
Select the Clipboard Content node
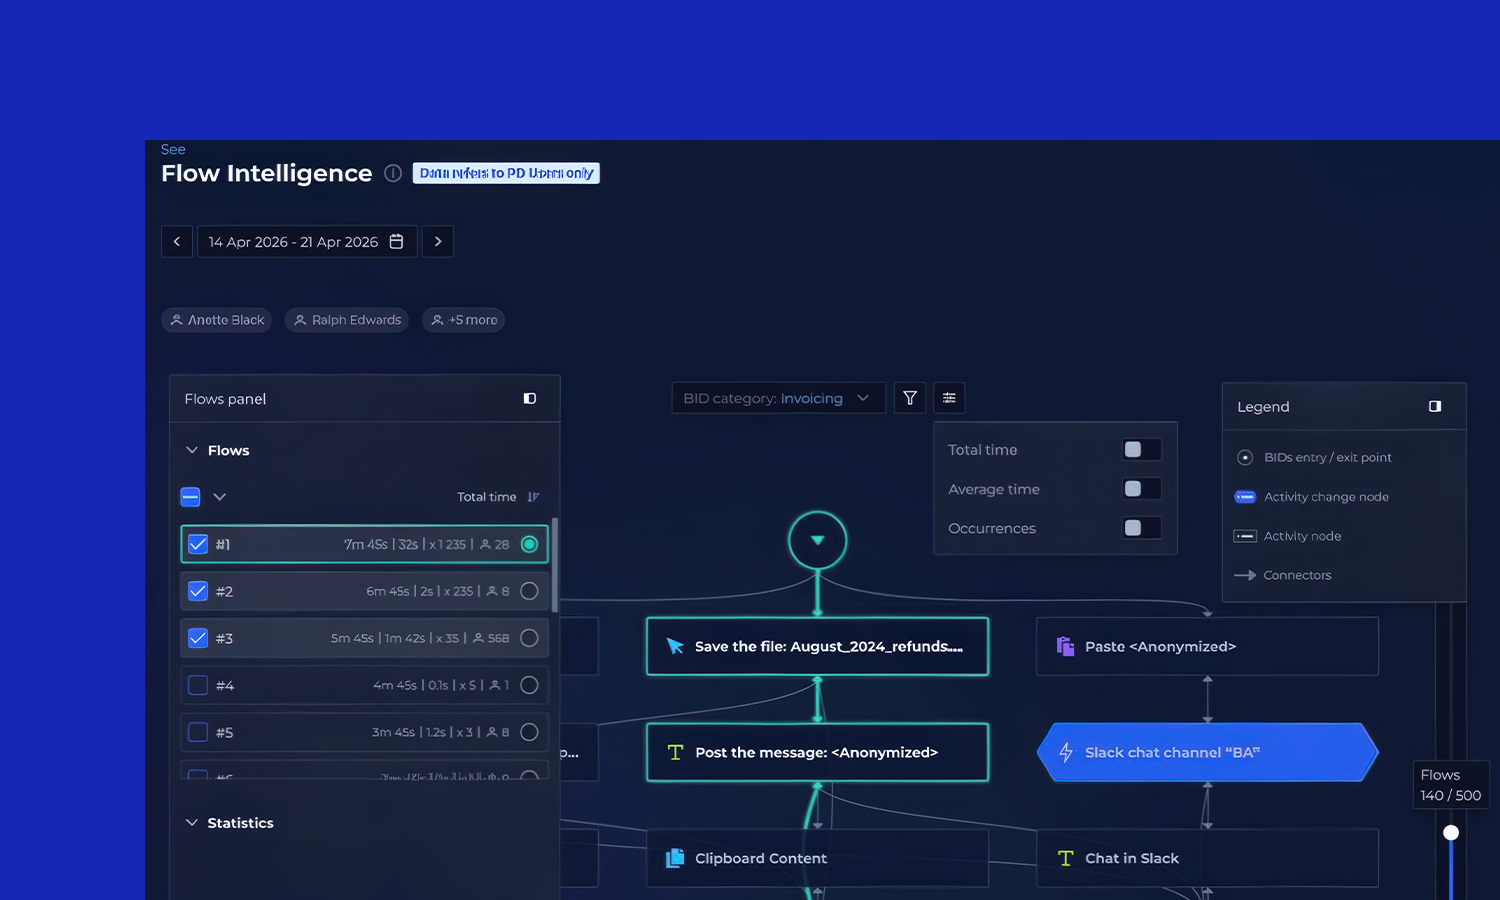818,858
